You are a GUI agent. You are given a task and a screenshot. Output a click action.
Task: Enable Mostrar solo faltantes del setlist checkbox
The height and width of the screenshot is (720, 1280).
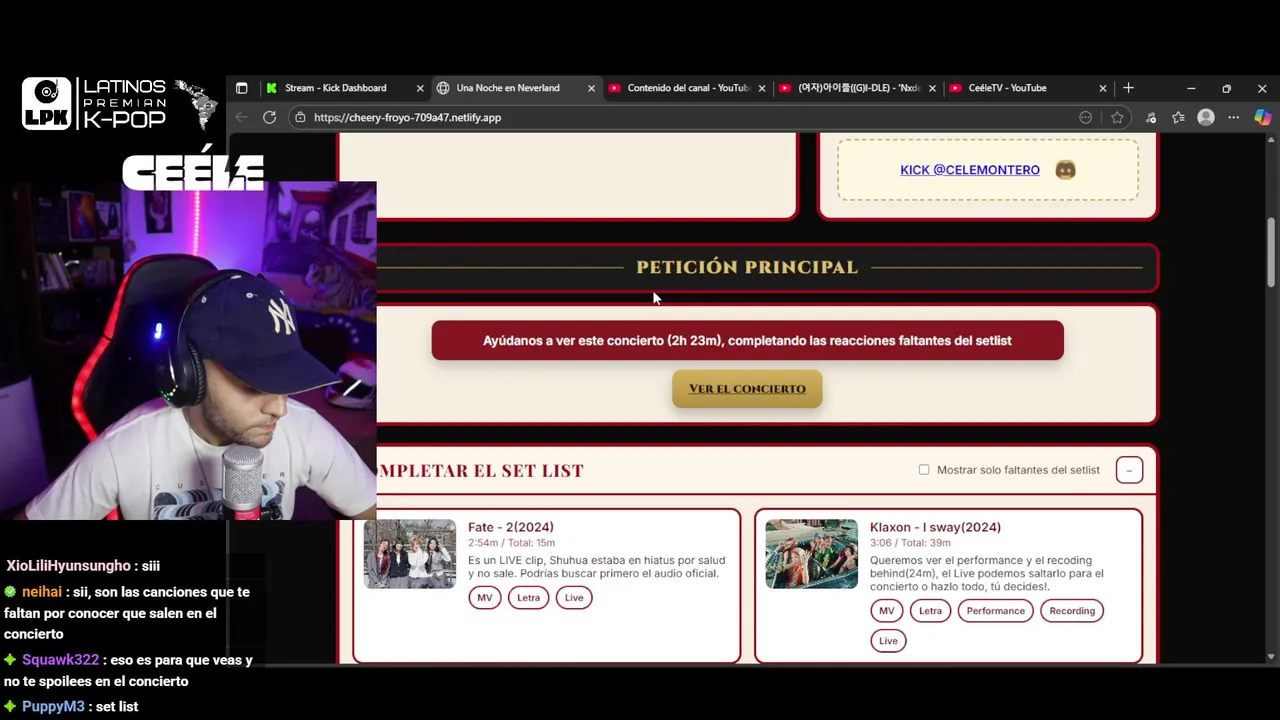point(924,470)
